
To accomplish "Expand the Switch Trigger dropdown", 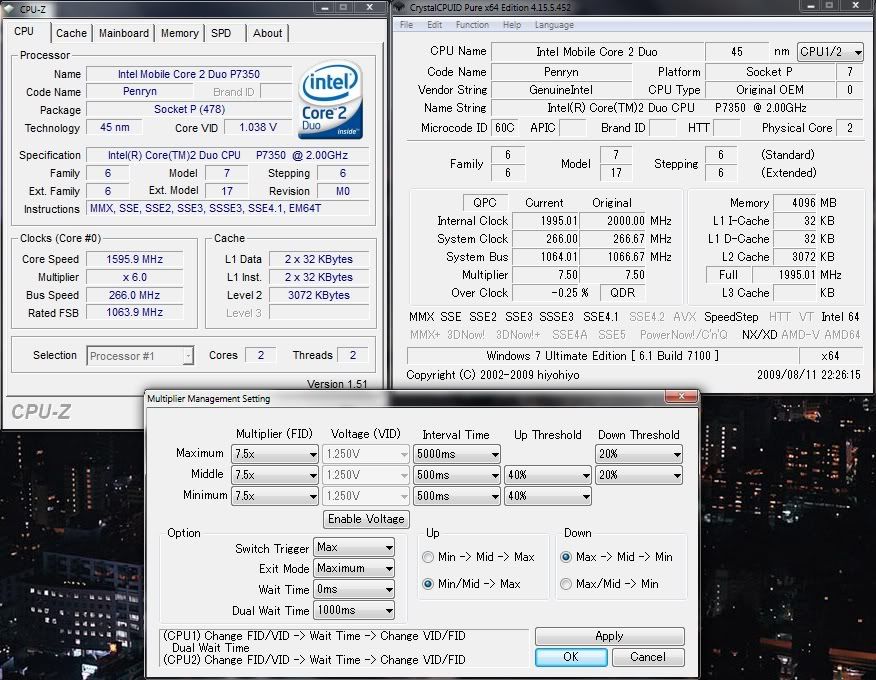I will (354, 548).
